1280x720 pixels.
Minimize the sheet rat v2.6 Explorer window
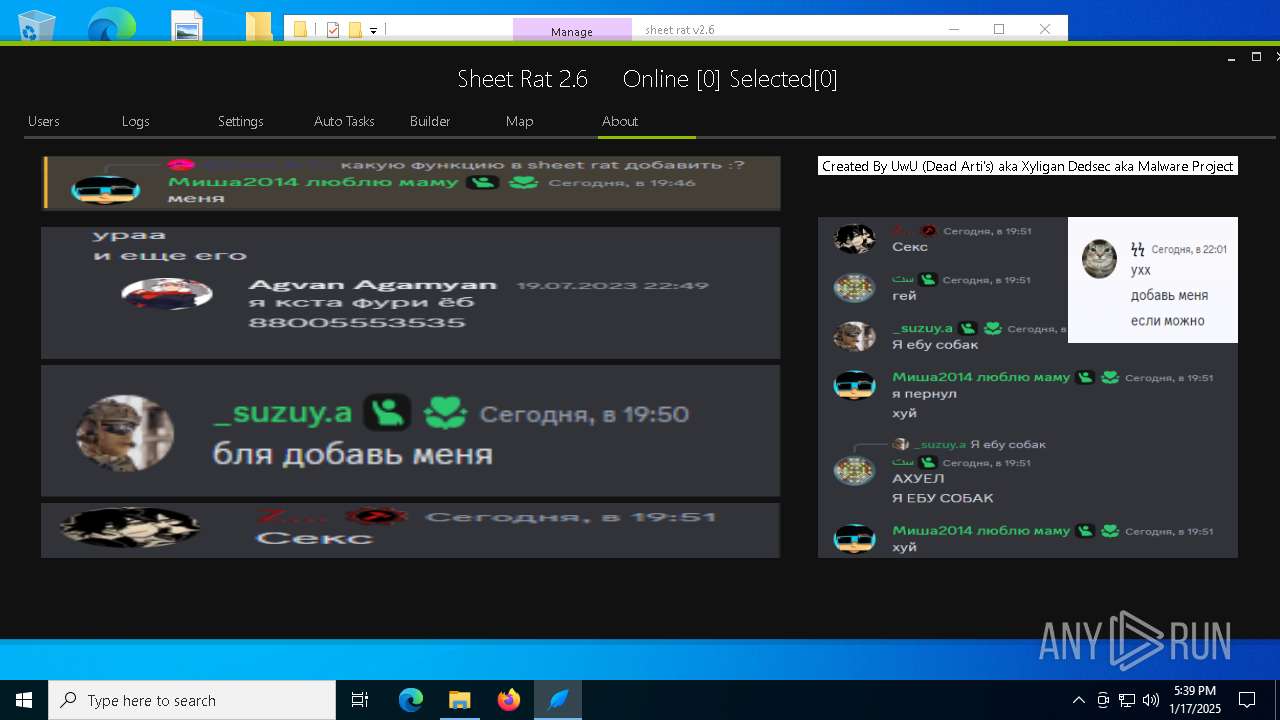click(952, 29)
